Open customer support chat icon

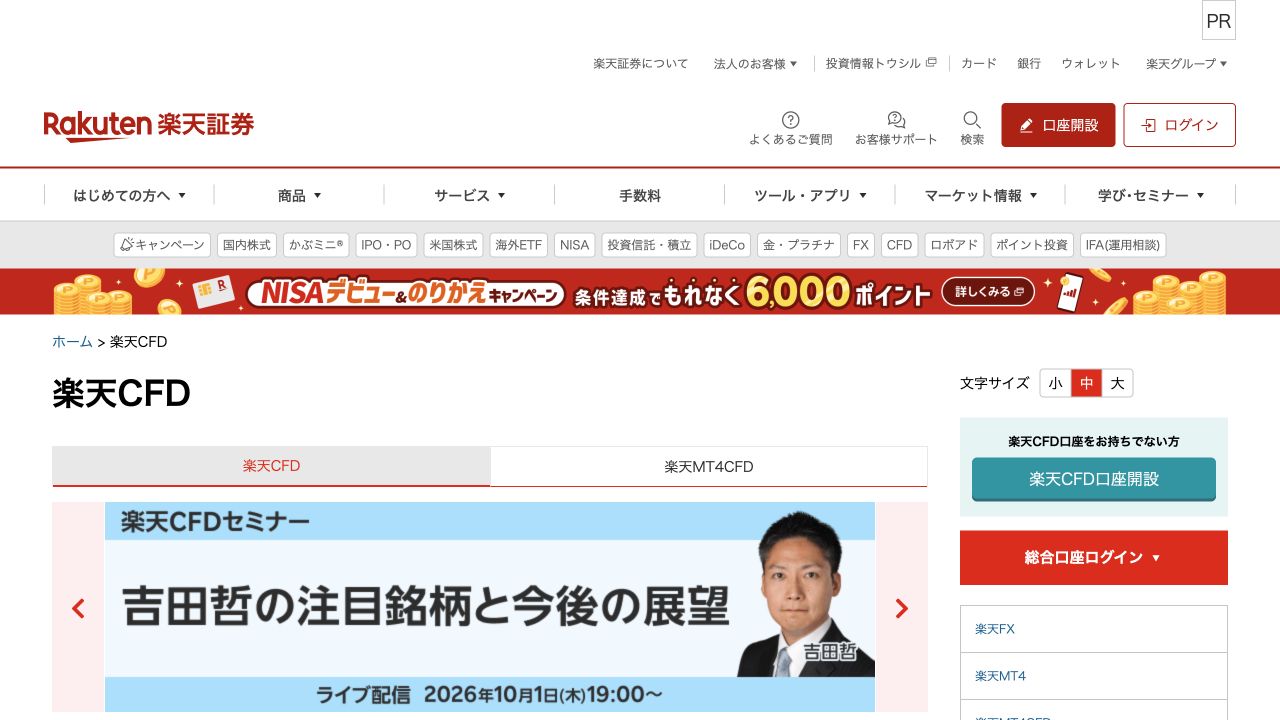[896, 120]
